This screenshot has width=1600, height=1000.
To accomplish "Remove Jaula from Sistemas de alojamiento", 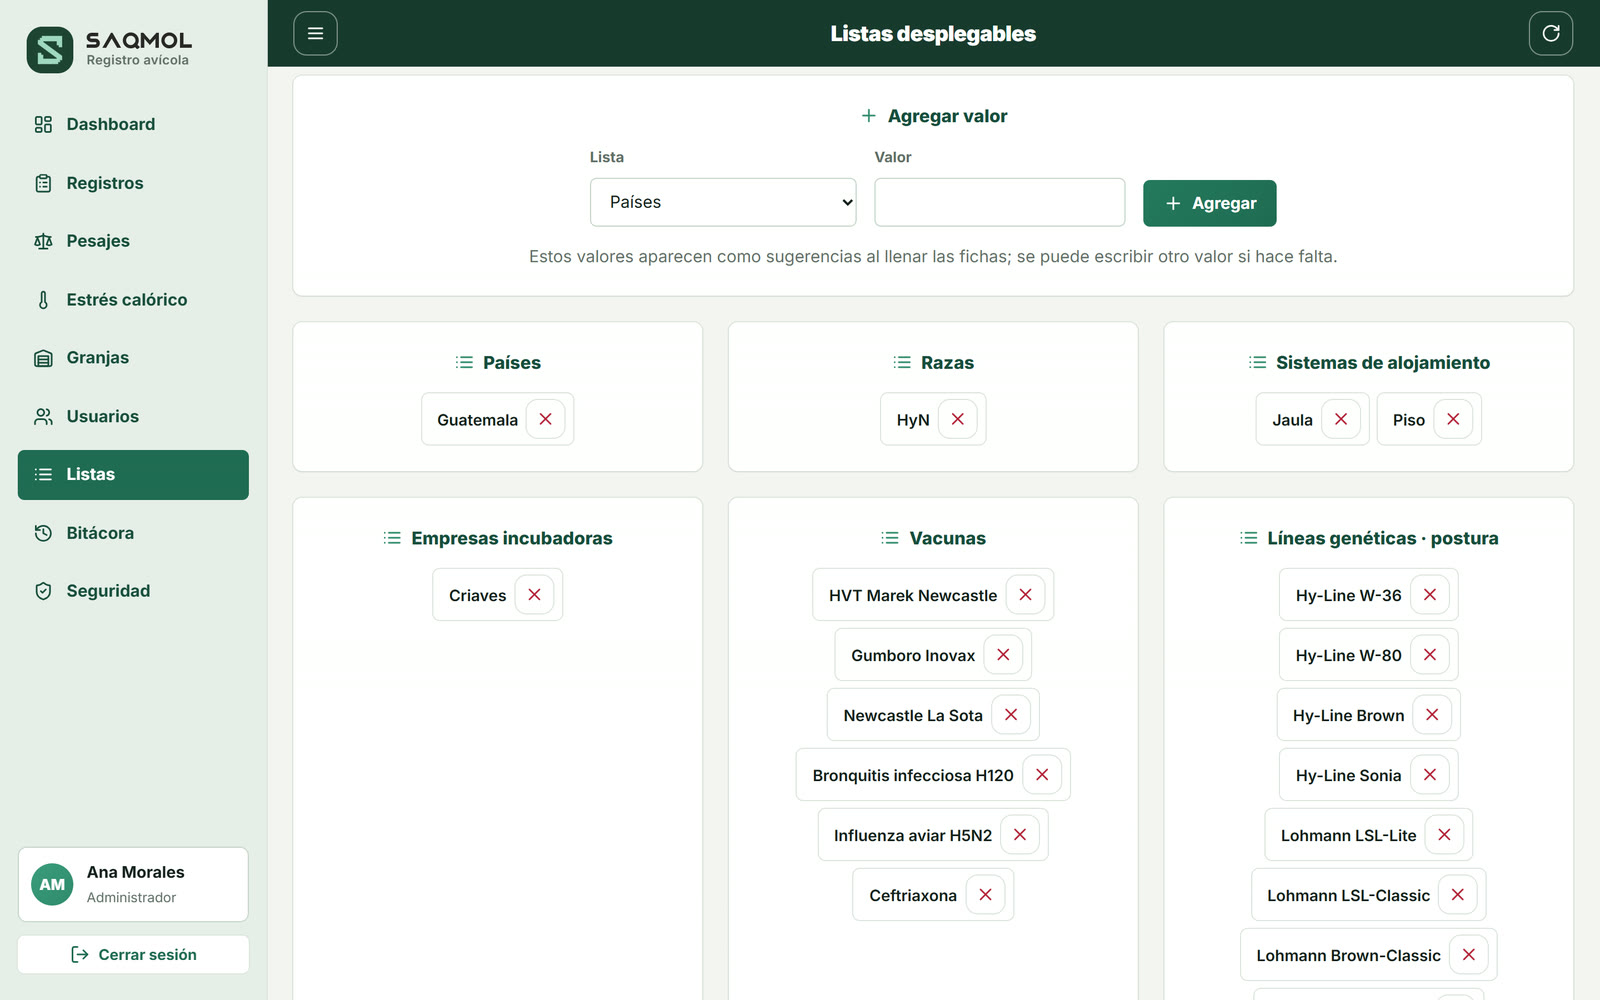I will (1340, 419).
